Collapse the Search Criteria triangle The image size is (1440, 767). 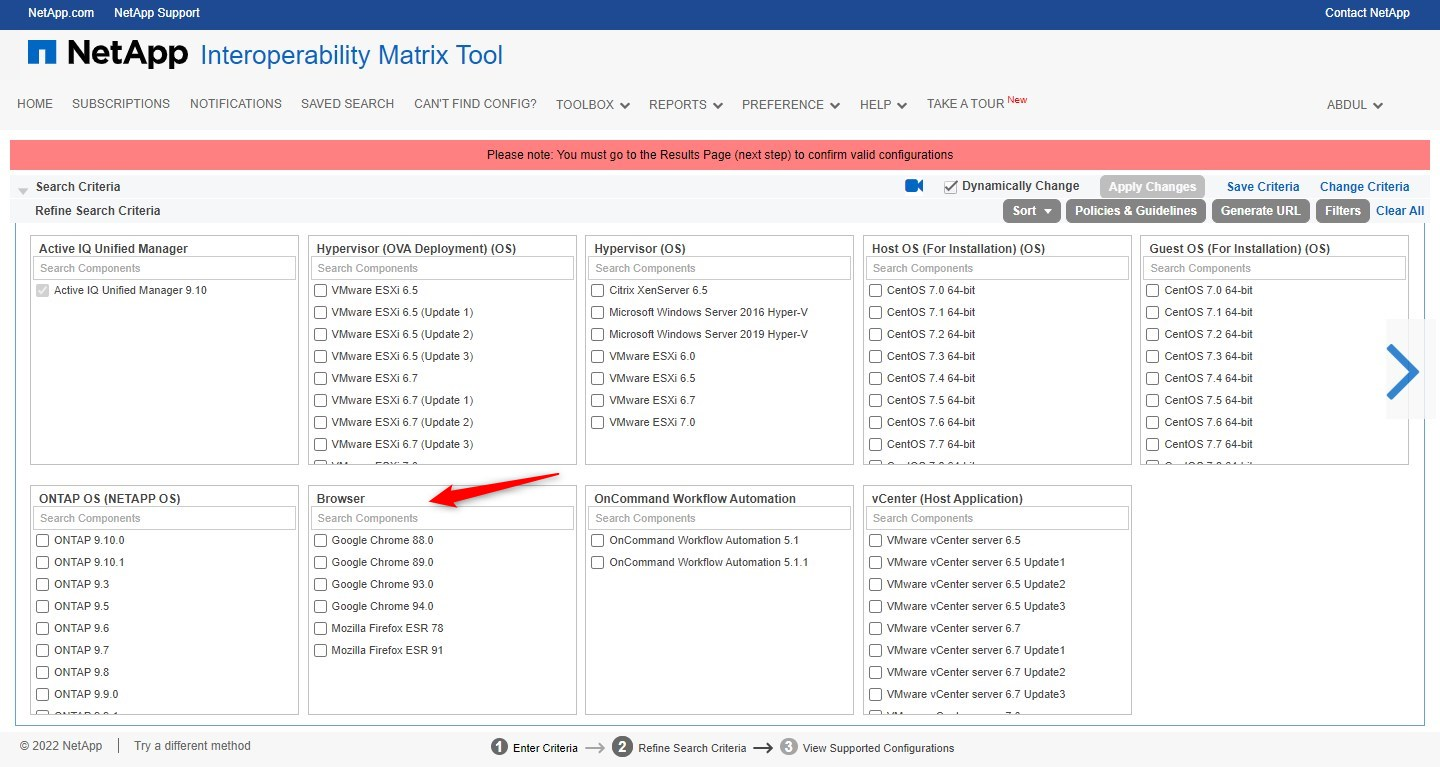pyautogui.click(x=23, y=189)
